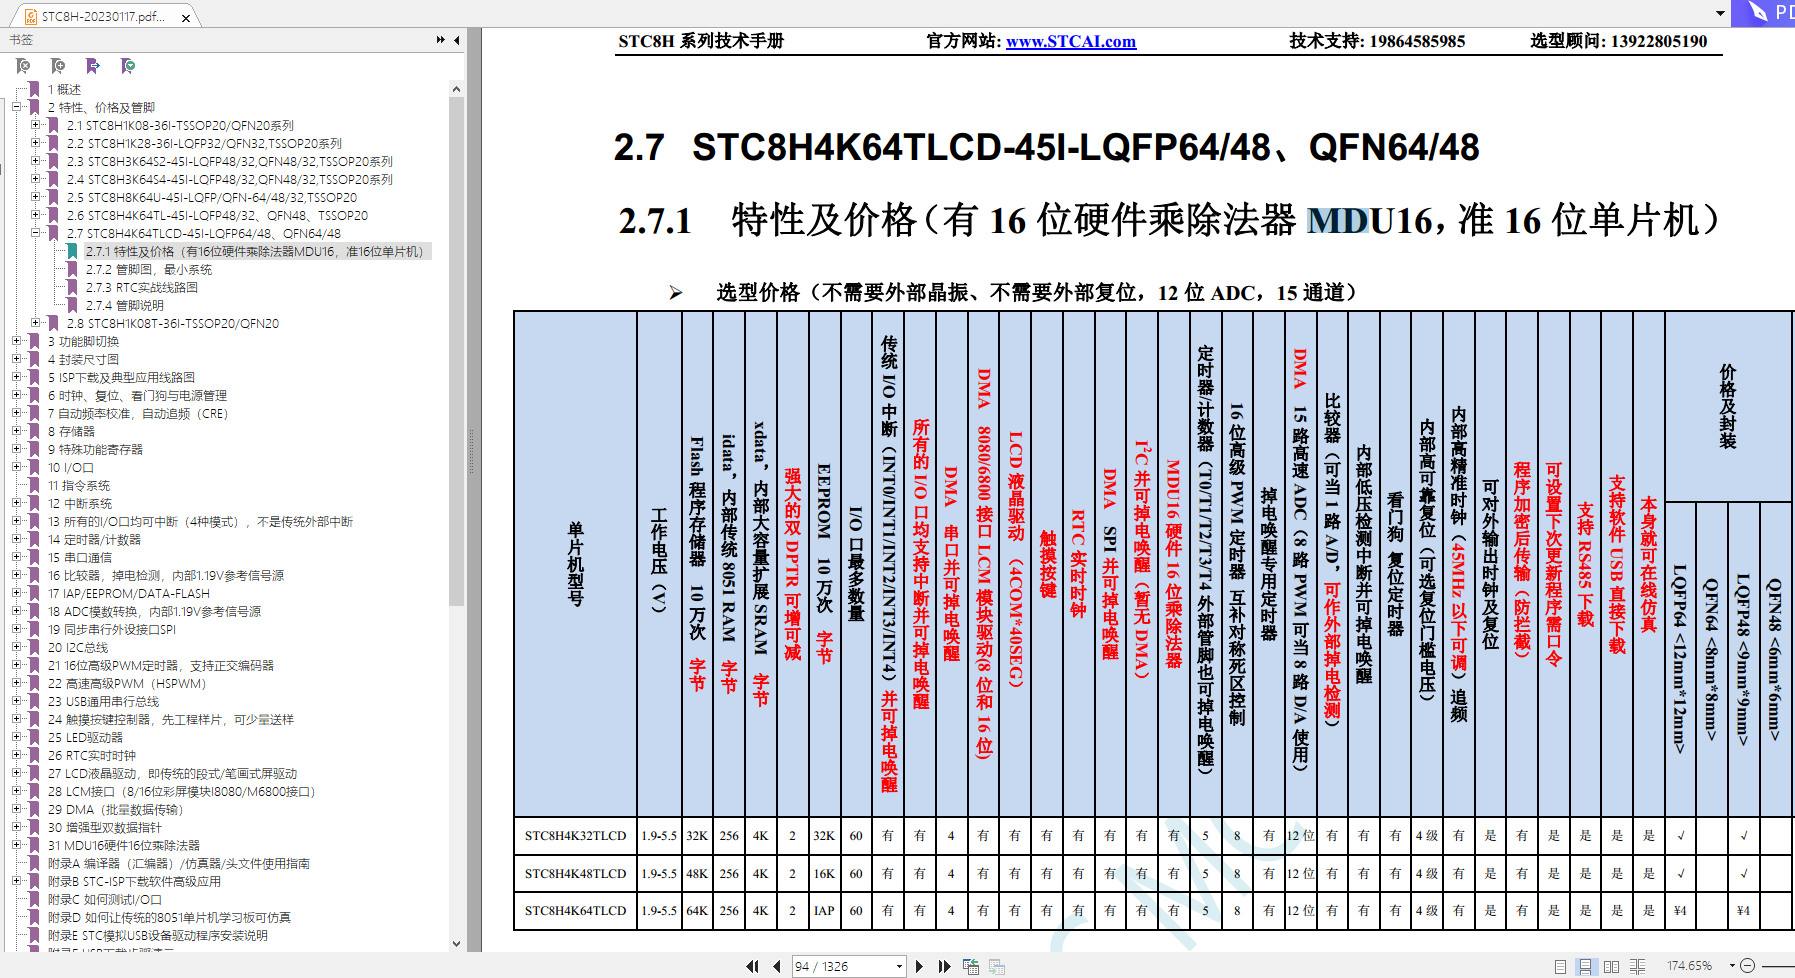
Task: Open bookmark '20 I2C总线'
Action: click(78, 647)
